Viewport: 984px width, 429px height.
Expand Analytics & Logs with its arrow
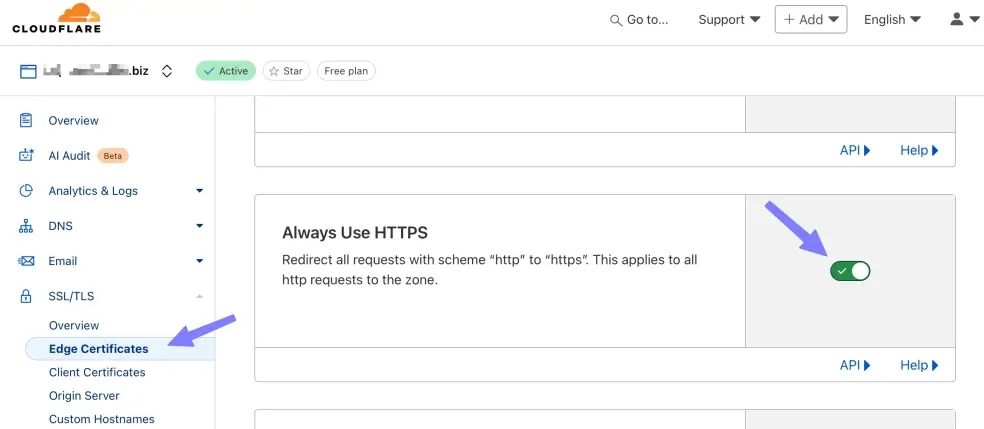tap(200, 191)
